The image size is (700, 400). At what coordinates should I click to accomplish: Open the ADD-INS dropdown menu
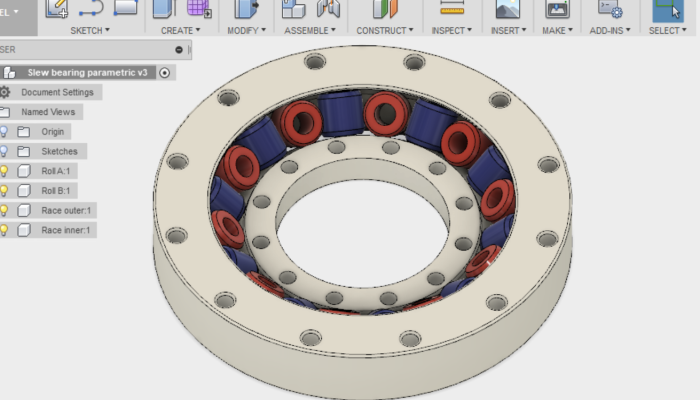[x=610, y=30]
